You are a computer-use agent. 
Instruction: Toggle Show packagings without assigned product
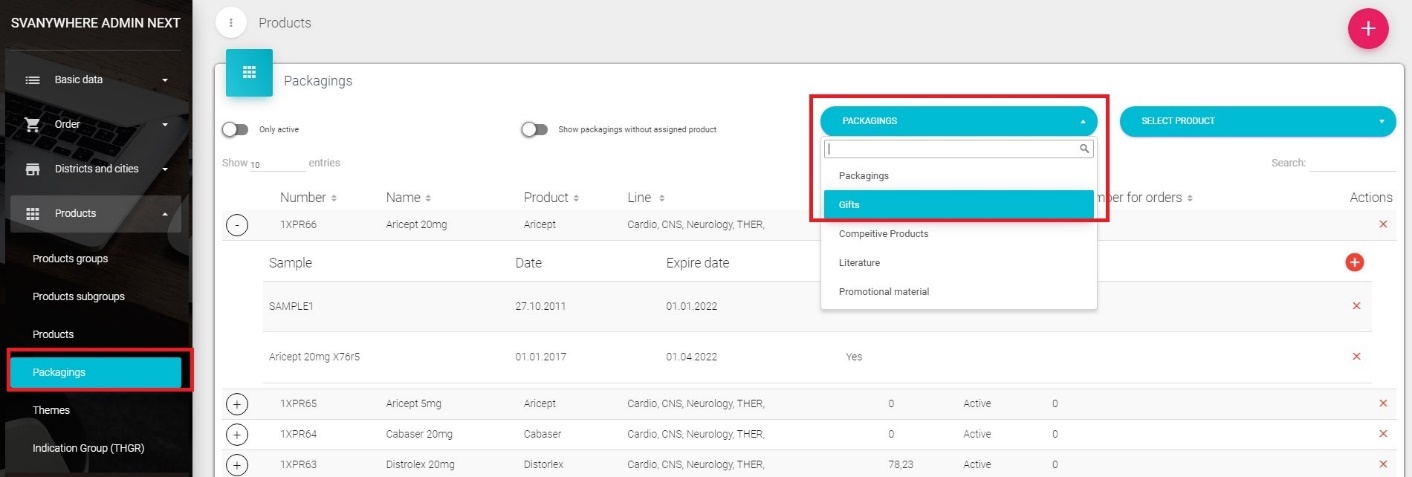pos(534,129)
